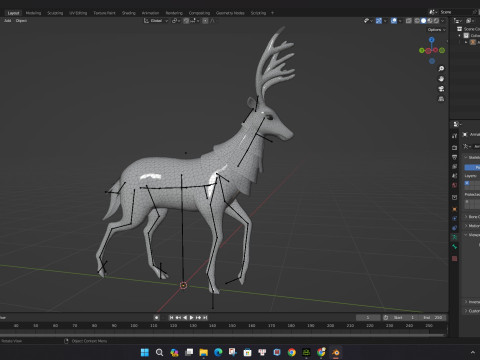Collapse the Collection tree item in outliner

coord(459,36)
